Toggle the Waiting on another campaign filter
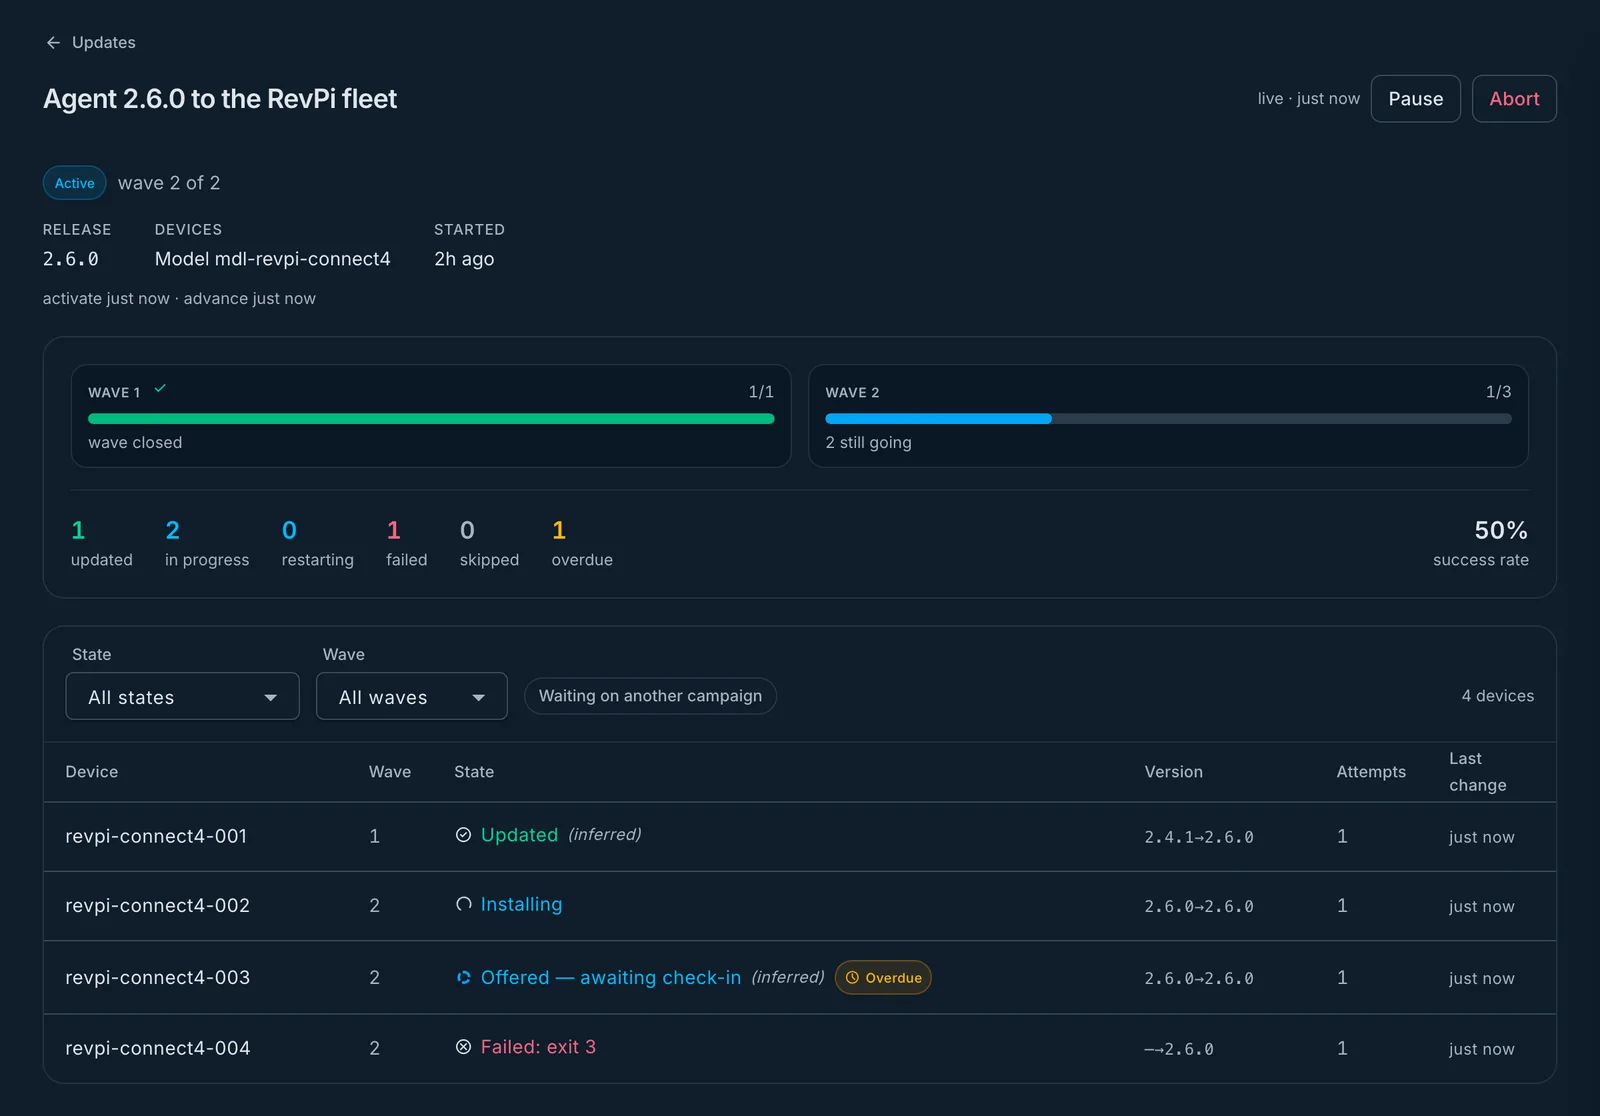 pyautogui.click(x=650, y=696)
